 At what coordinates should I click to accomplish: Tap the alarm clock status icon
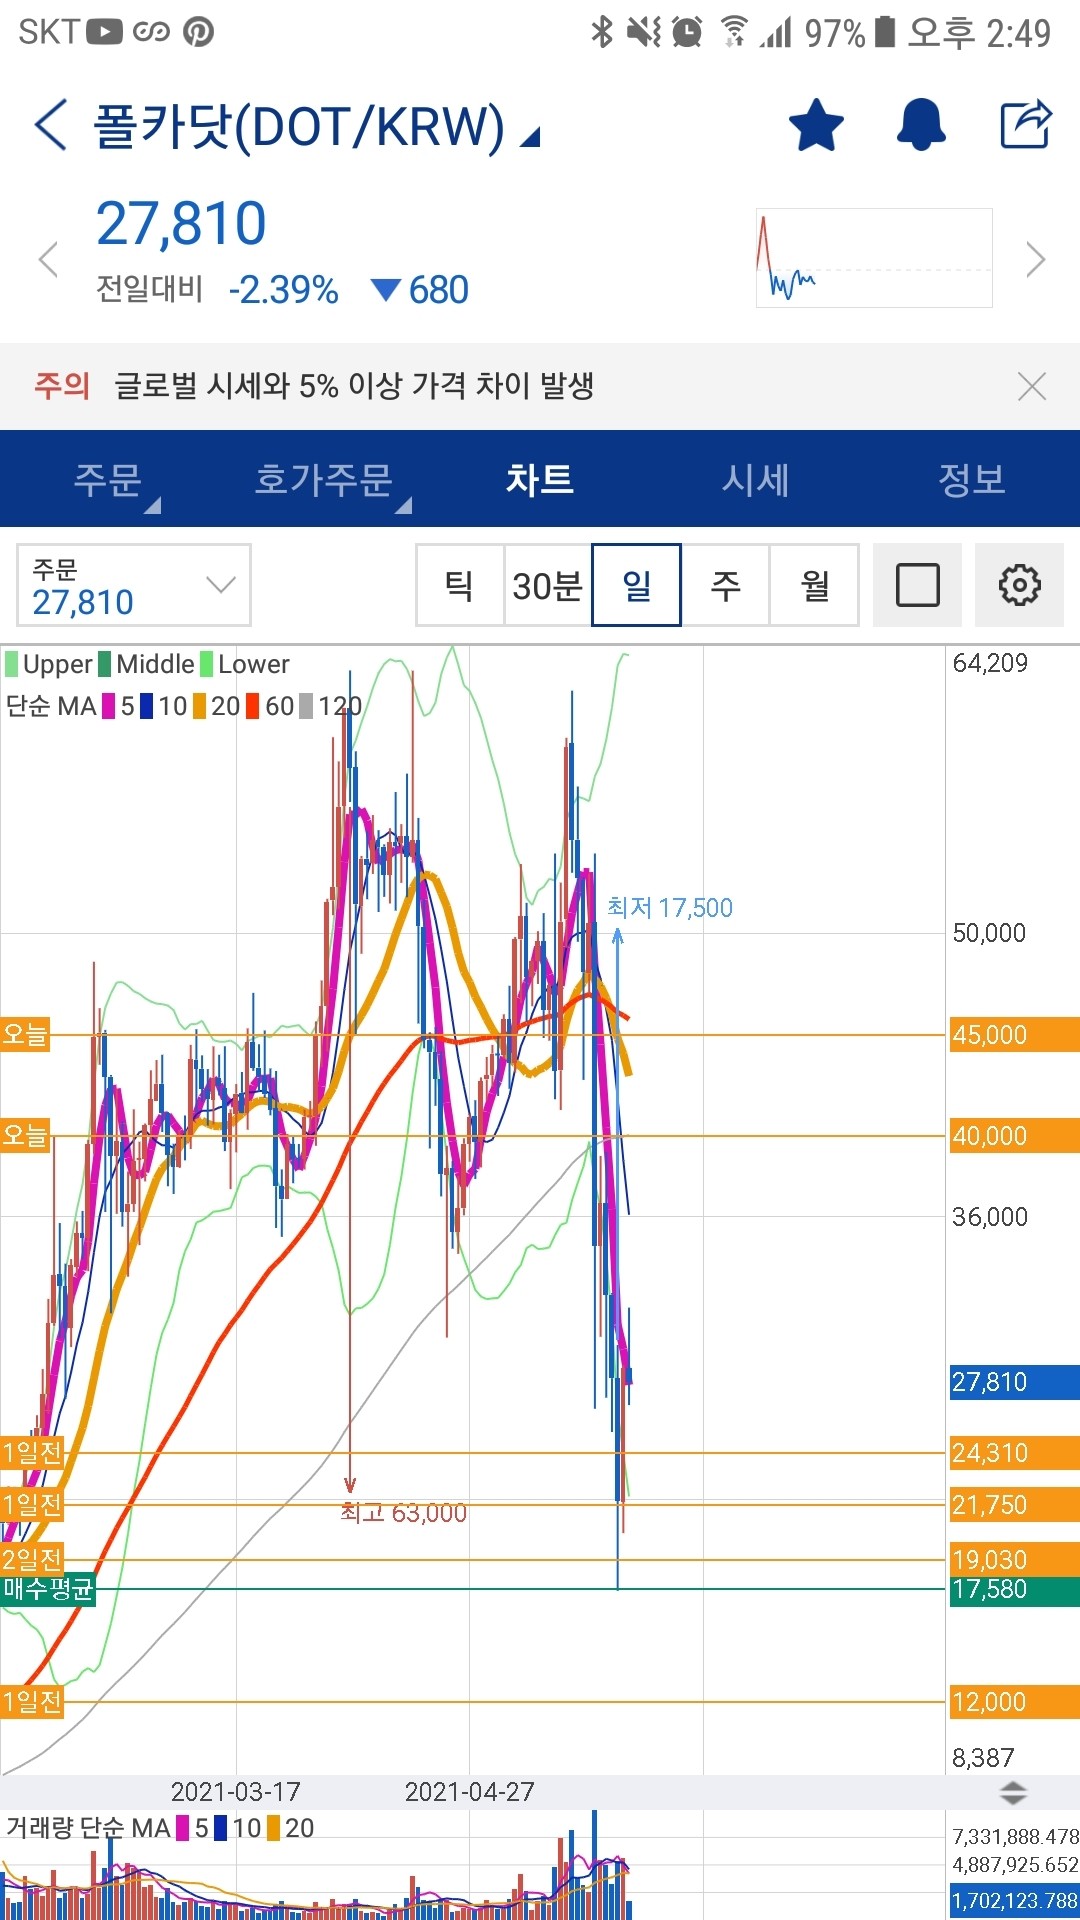[687, 32]
